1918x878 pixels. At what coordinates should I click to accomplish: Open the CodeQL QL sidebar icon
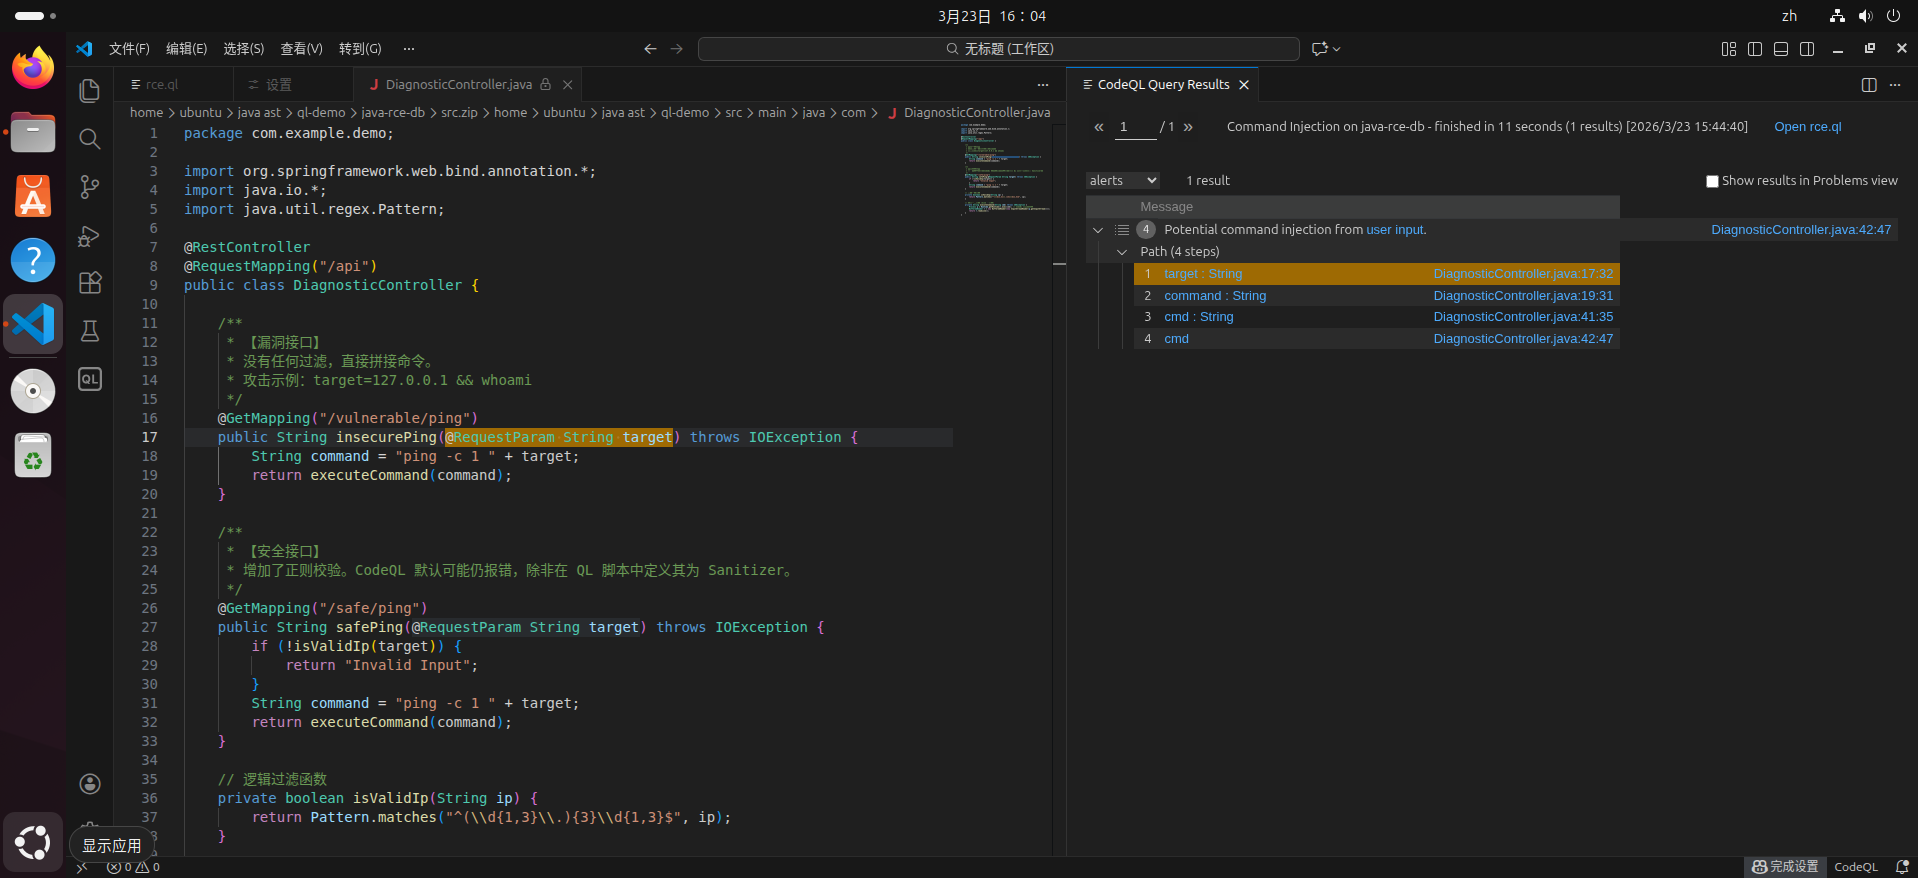90,379
